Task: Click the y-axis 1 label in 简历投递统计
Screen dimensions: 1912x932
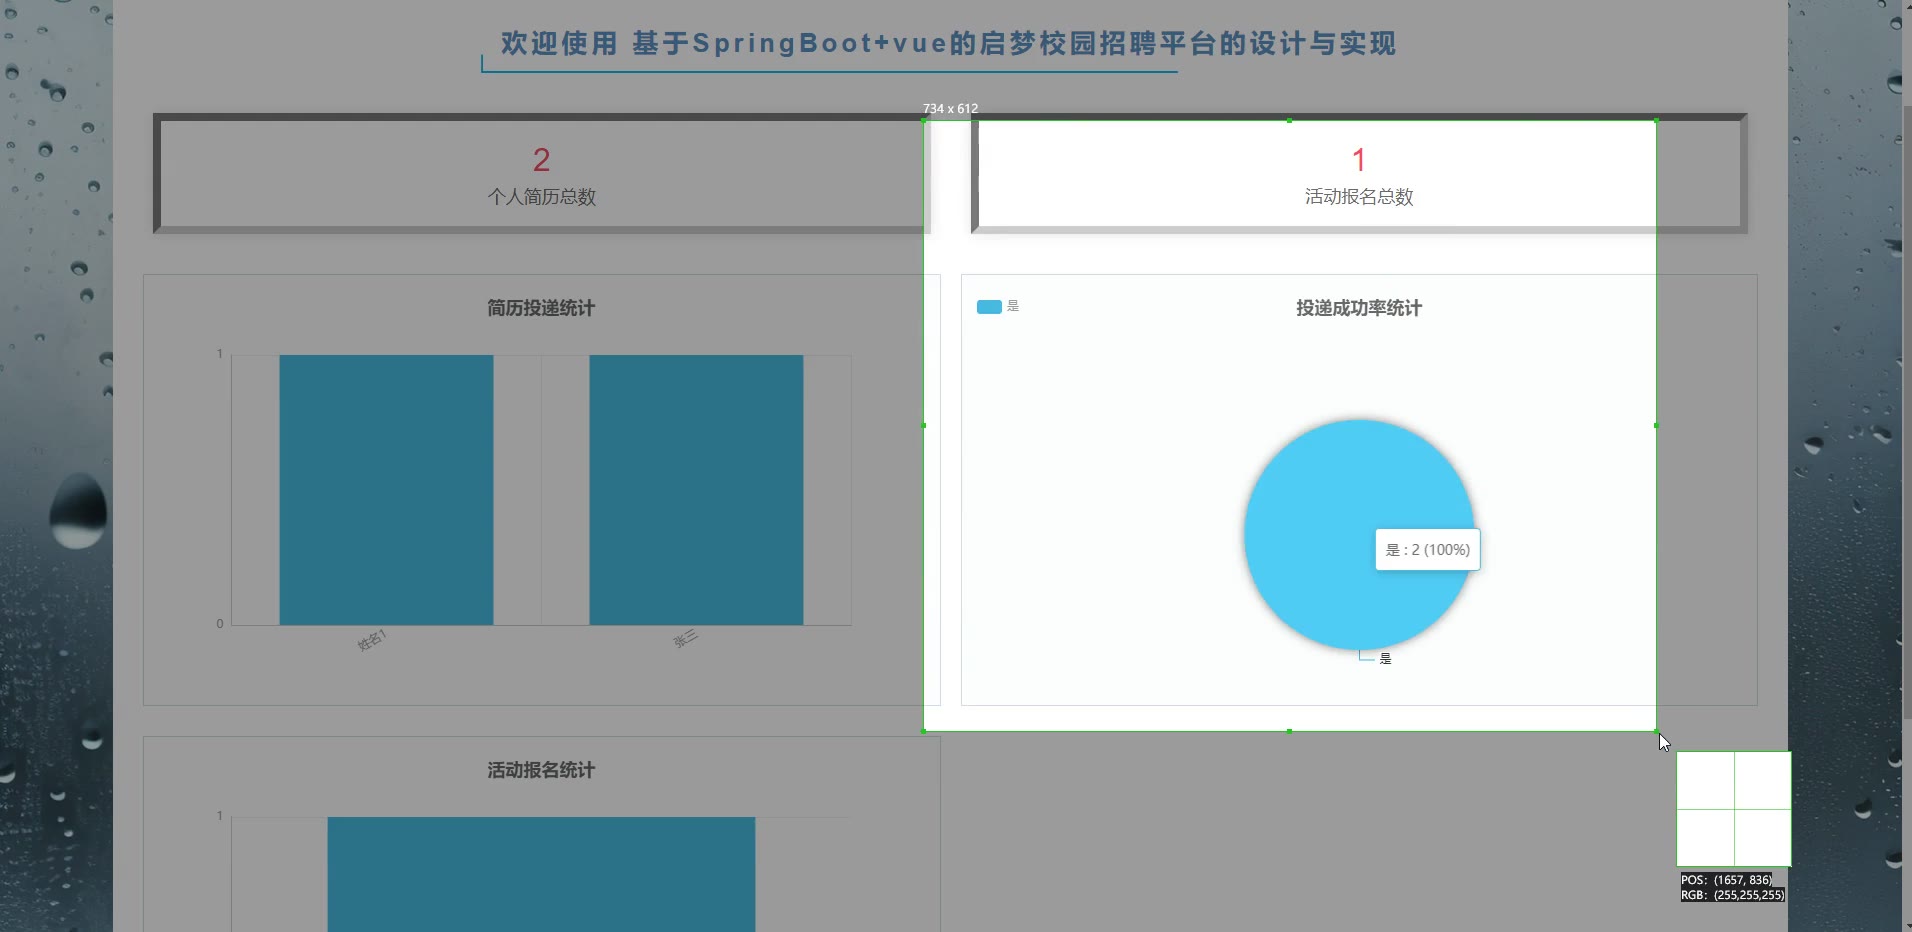Action: (220, 354)
